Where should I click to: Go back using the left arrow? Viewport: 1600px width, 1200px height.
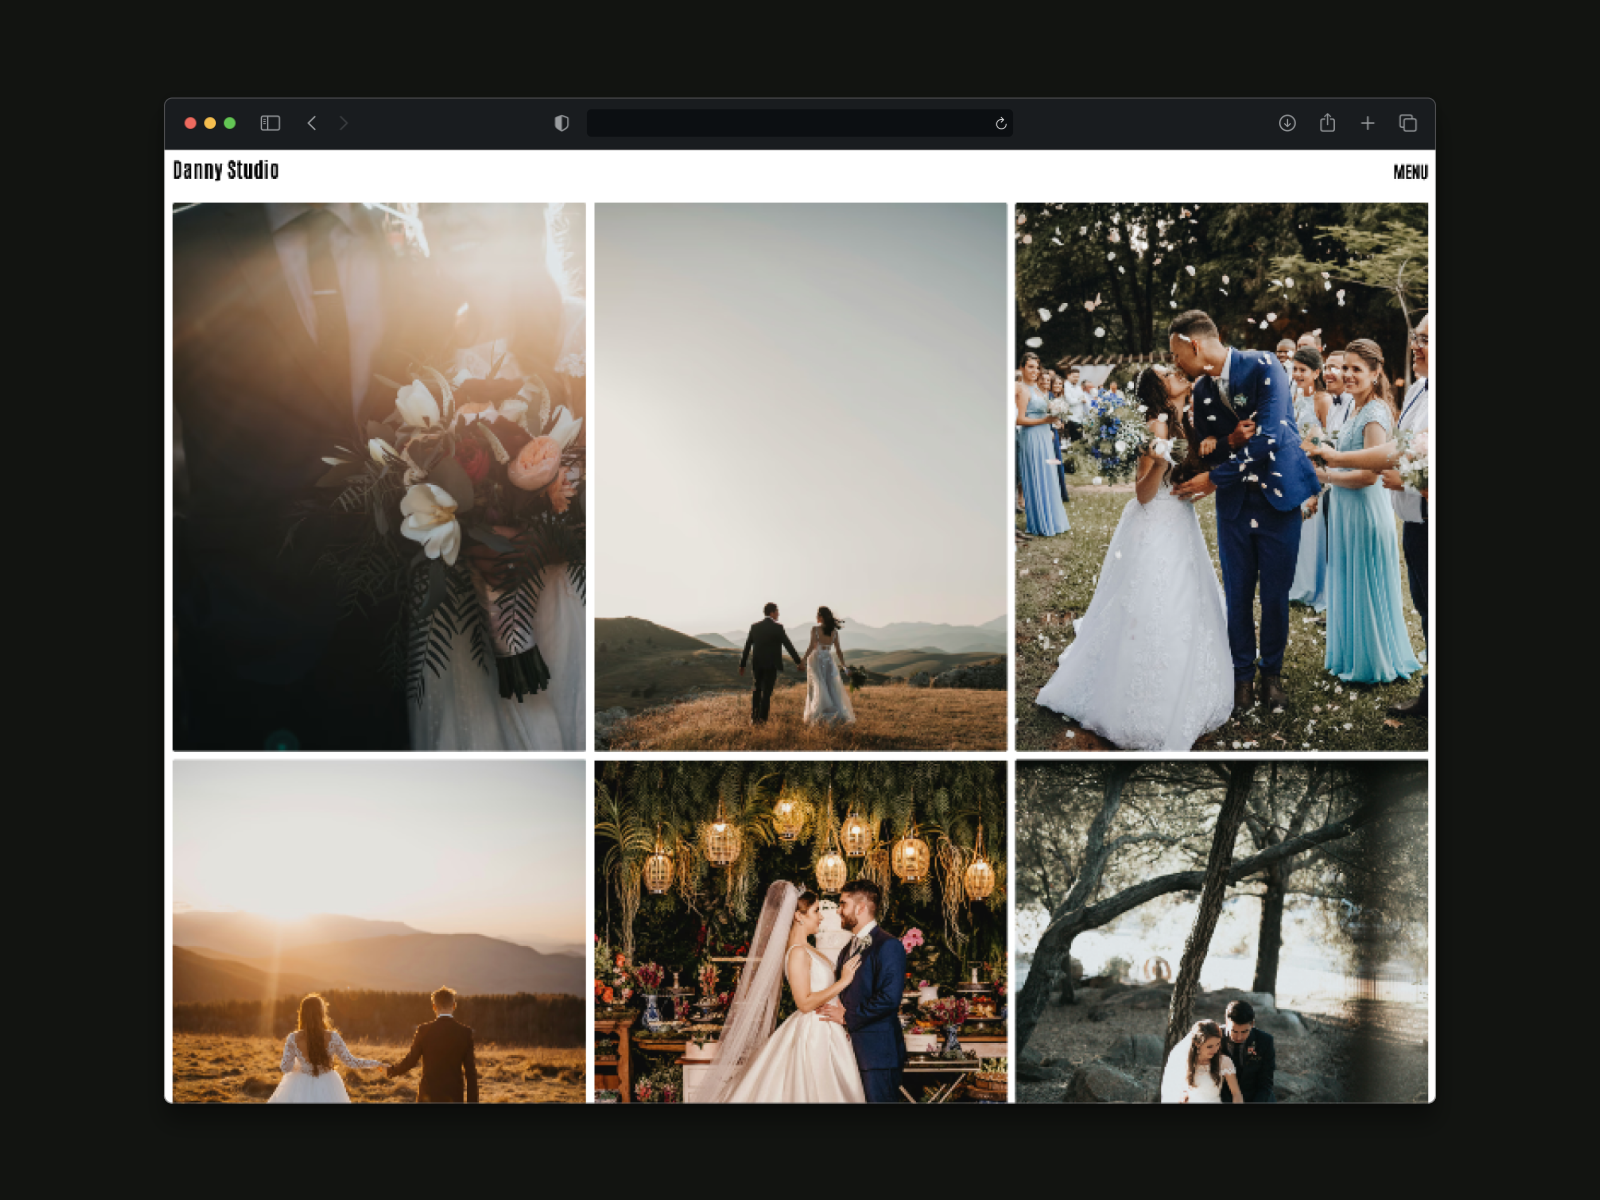coord(311,123)
